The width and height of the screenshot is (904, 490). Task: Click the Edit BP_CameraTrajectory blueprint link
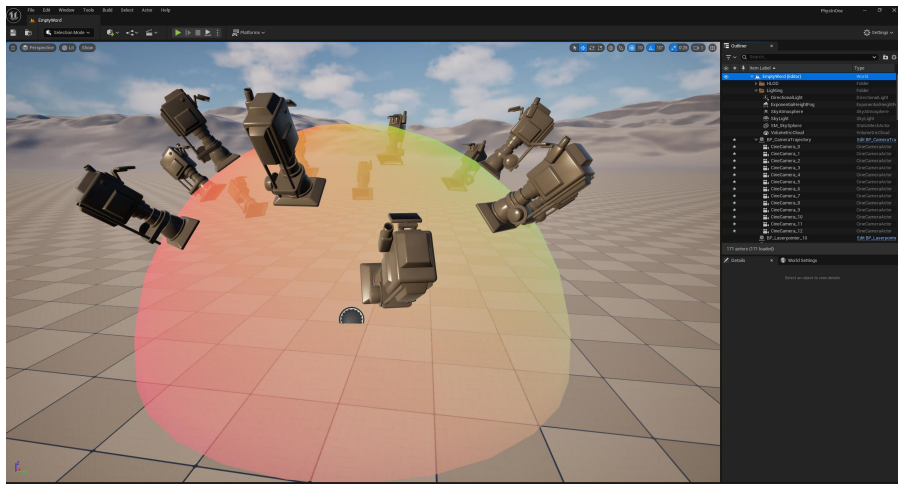[x=876, y=140]
